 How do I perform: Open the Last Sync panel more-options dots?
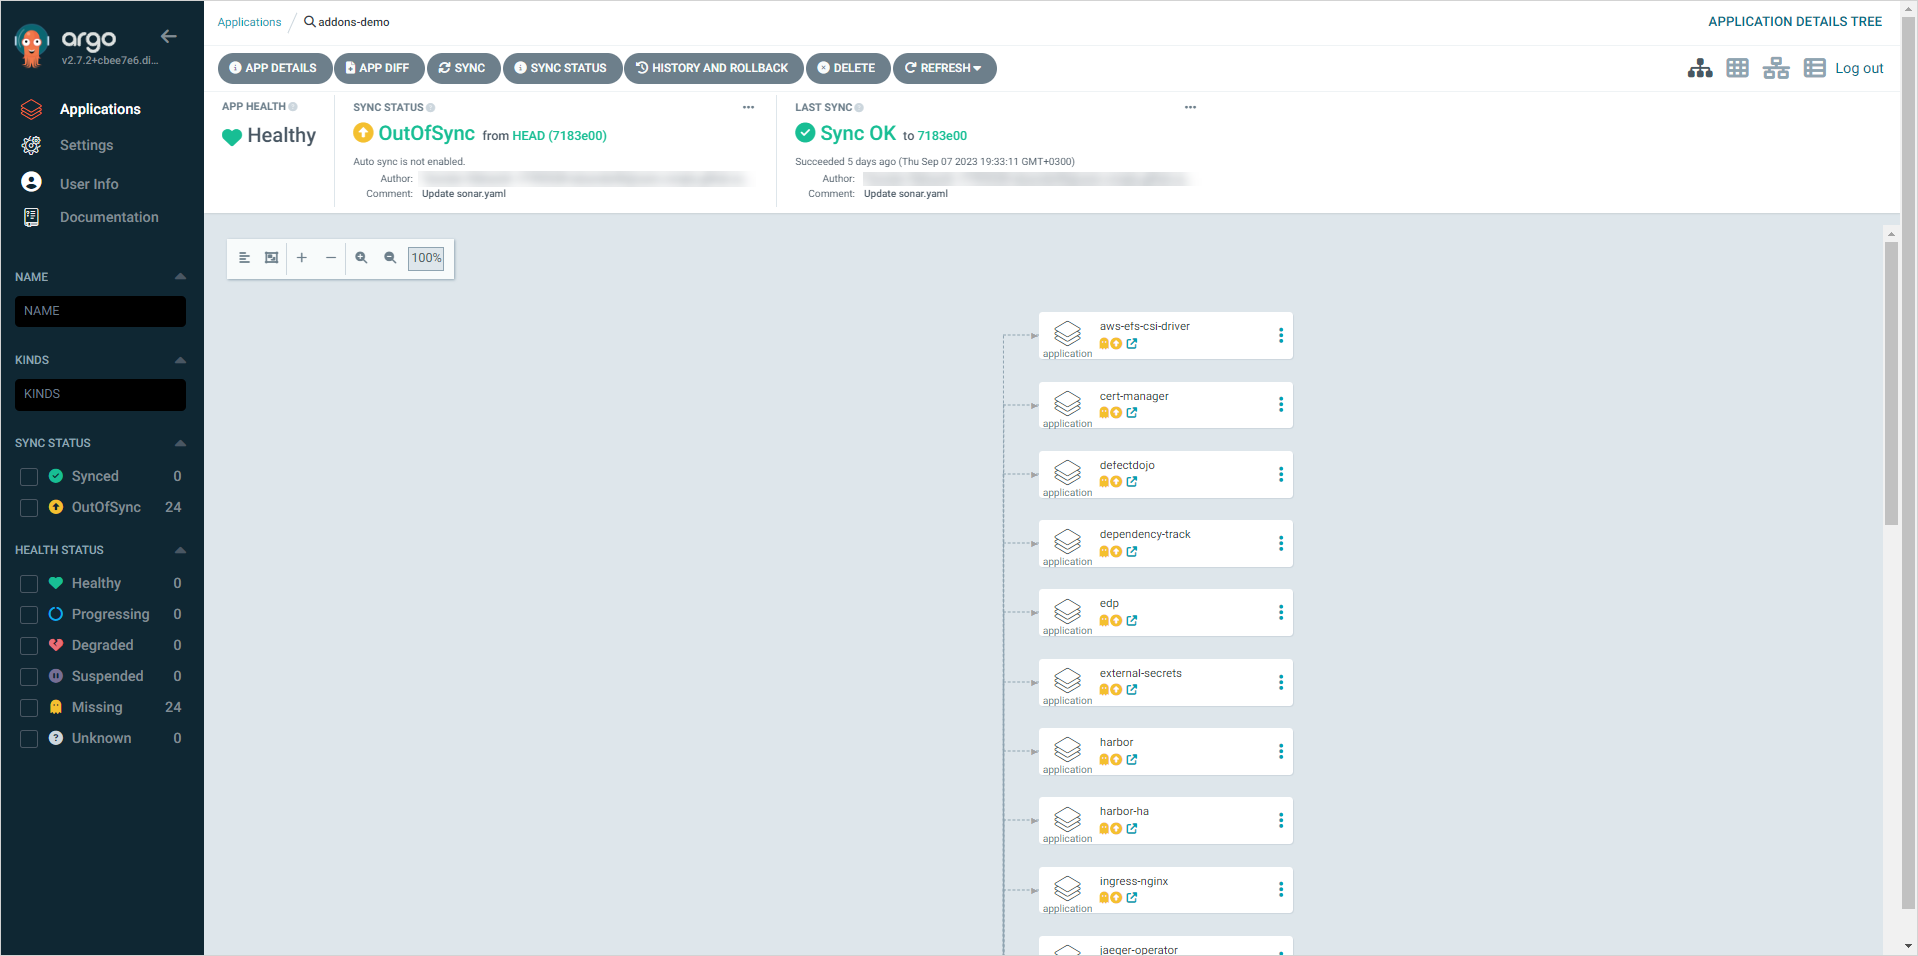point(1190,107)
